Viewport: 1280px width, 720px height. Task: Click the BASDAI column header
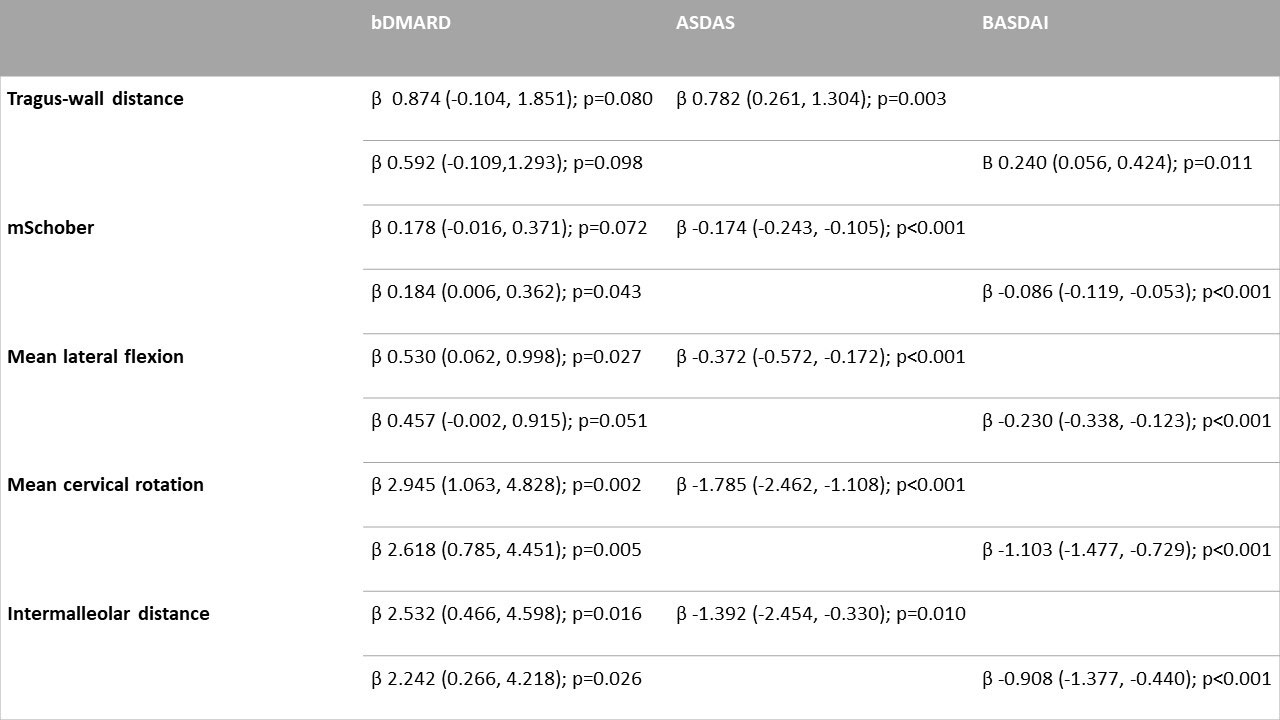pos(1015,22)
